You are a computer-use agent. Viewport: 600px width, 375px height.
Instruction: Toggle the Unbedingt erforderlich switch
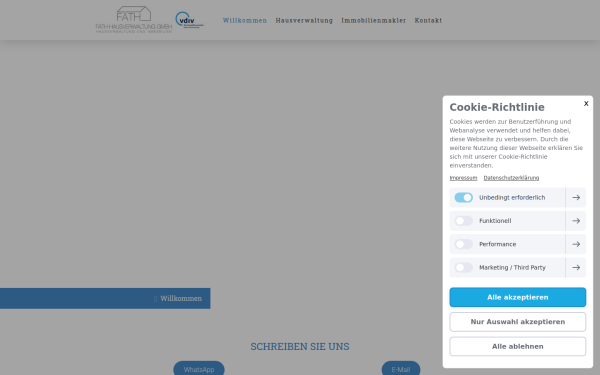pyautogui.click(x=463, y=197)
